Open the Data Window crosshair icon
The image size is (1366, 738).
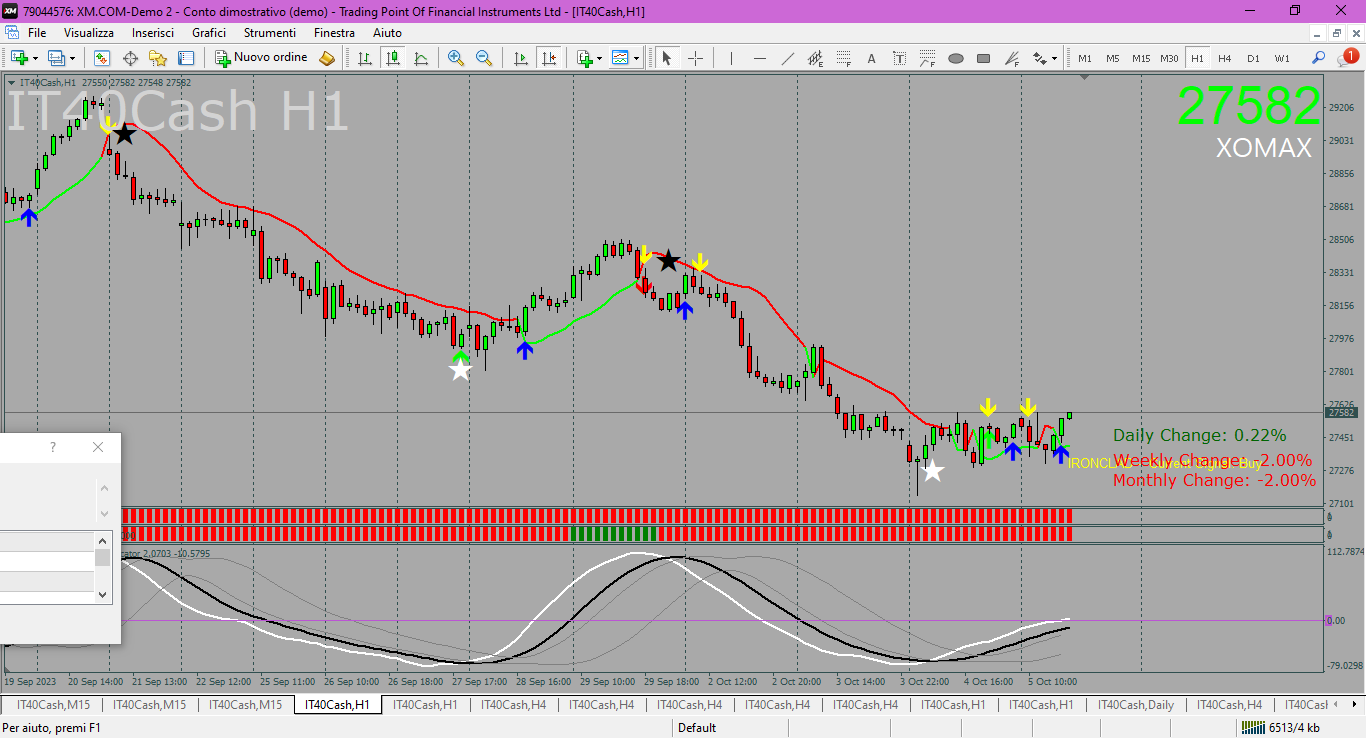[130, 58]
